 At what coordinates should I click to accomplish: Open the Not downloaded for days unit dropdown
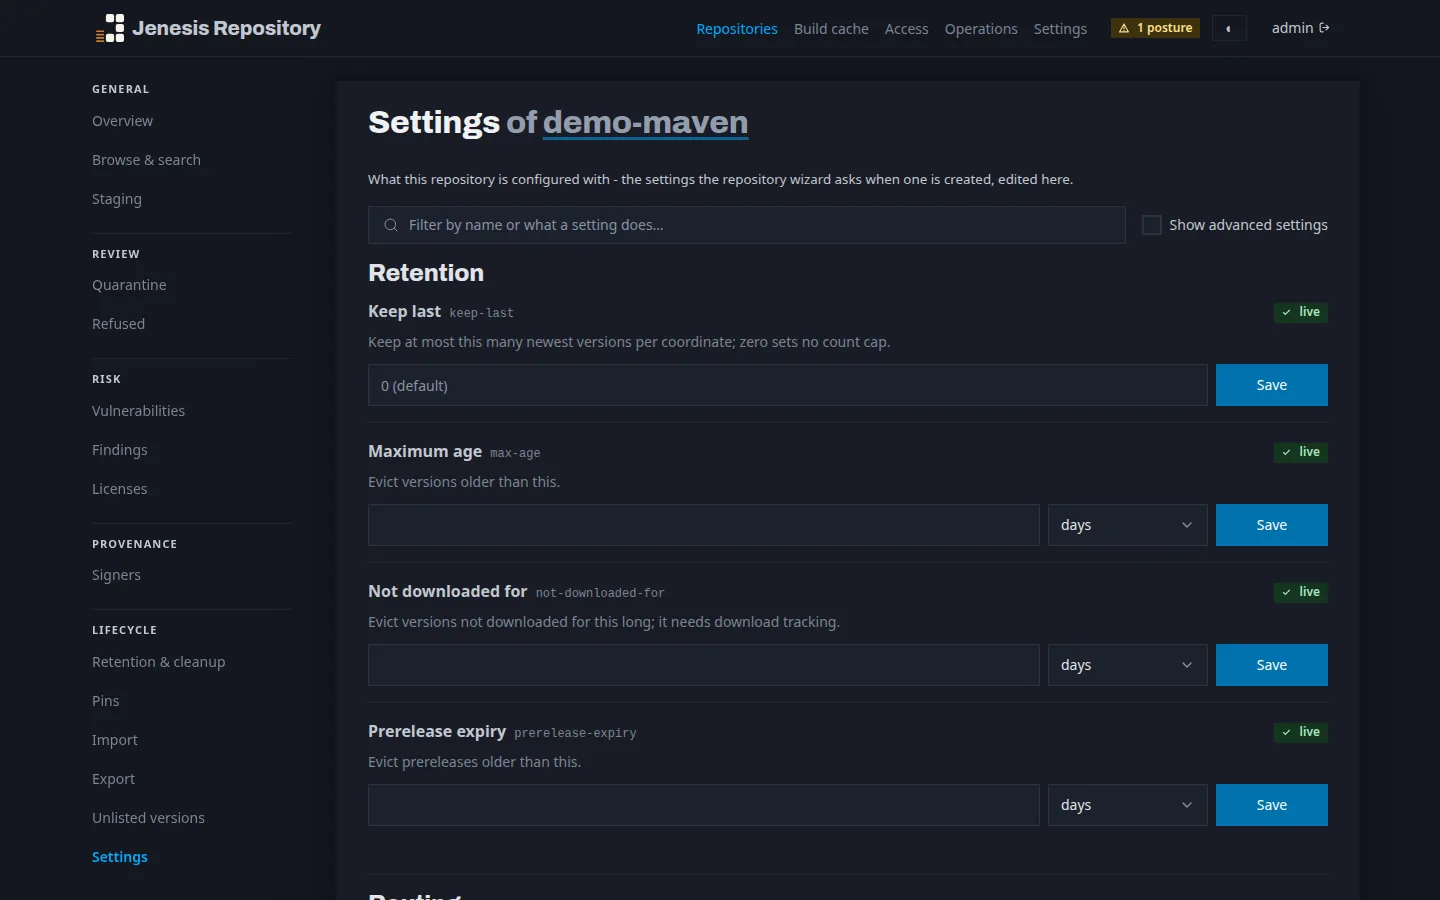pyautogui.click(x=1127, y=665)
